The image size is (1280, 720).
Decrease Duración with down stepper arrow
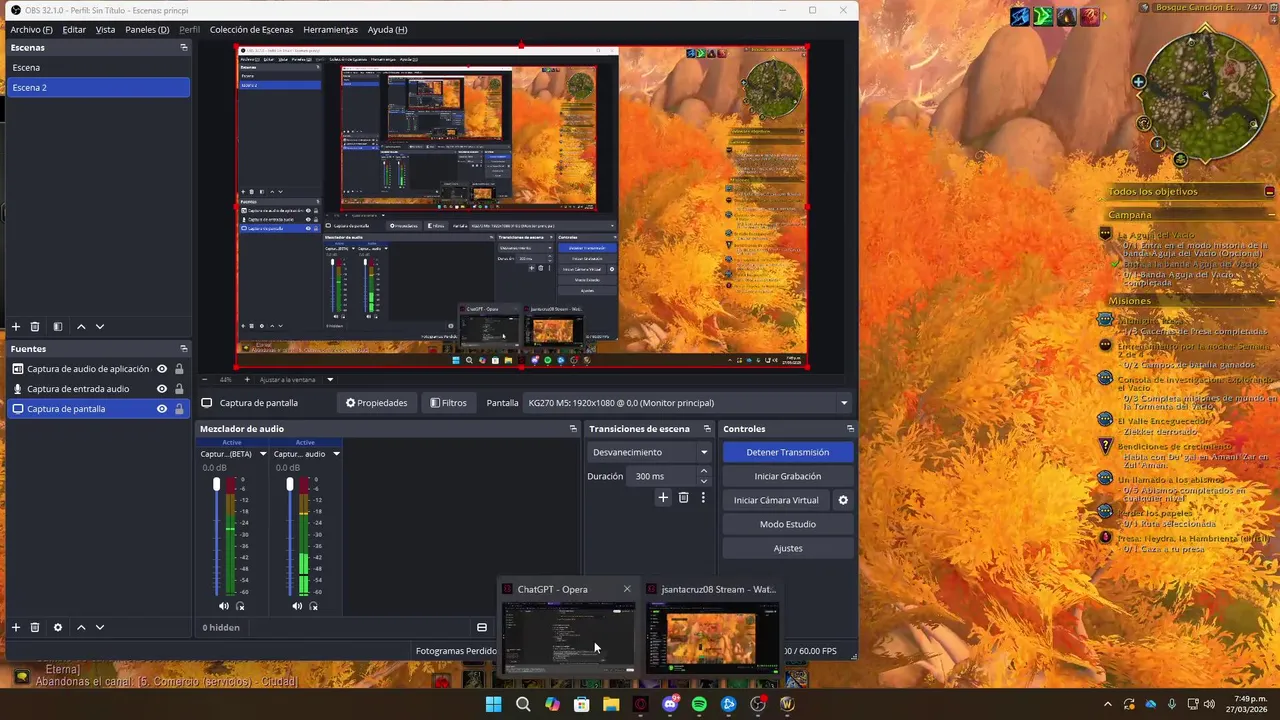(704, 481)
